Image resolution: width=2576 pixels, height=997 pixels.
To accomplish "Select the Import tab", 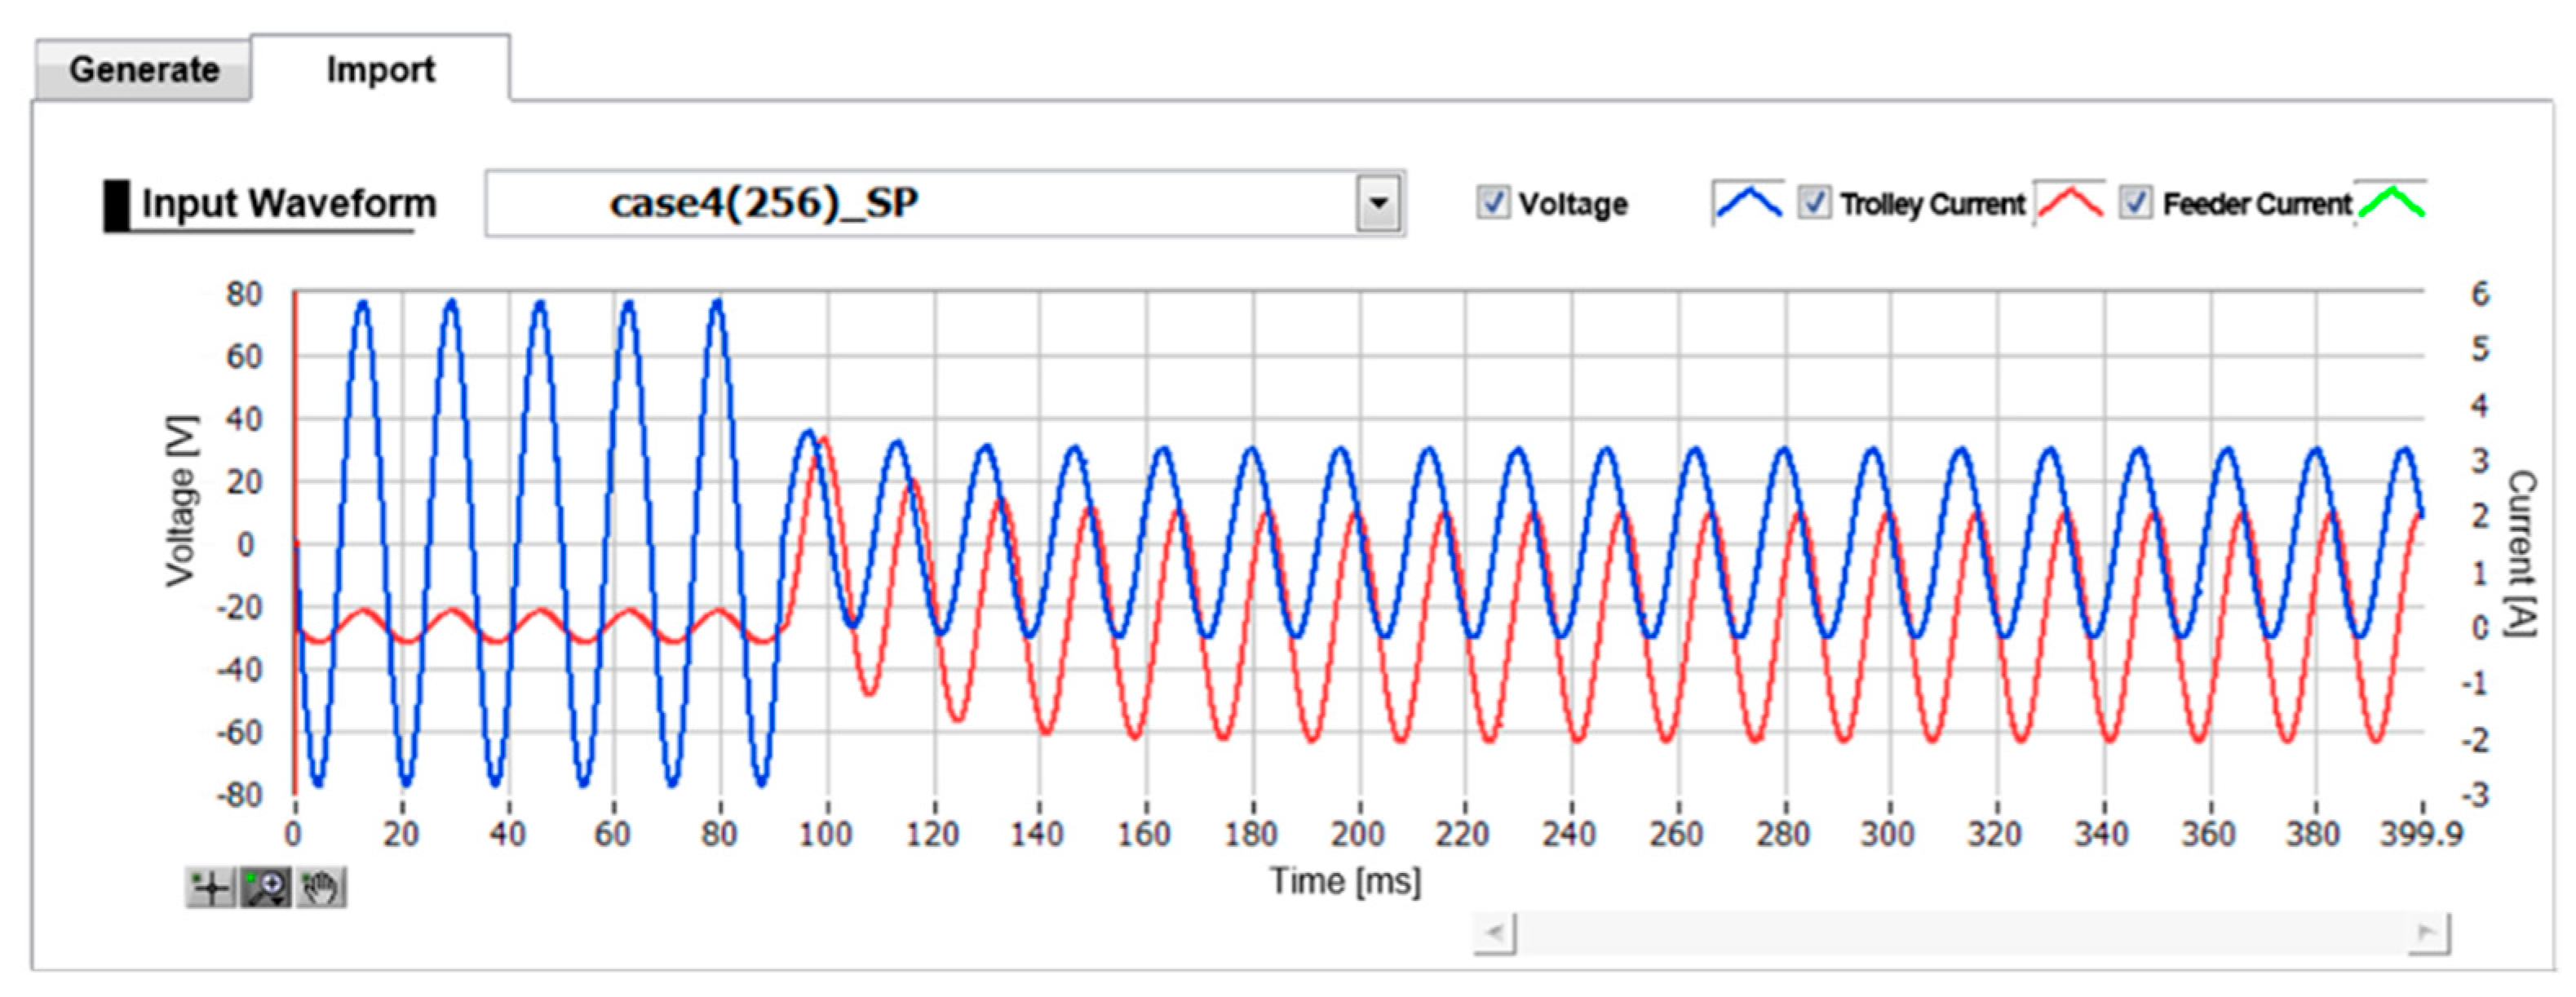I will click(380, 70).
